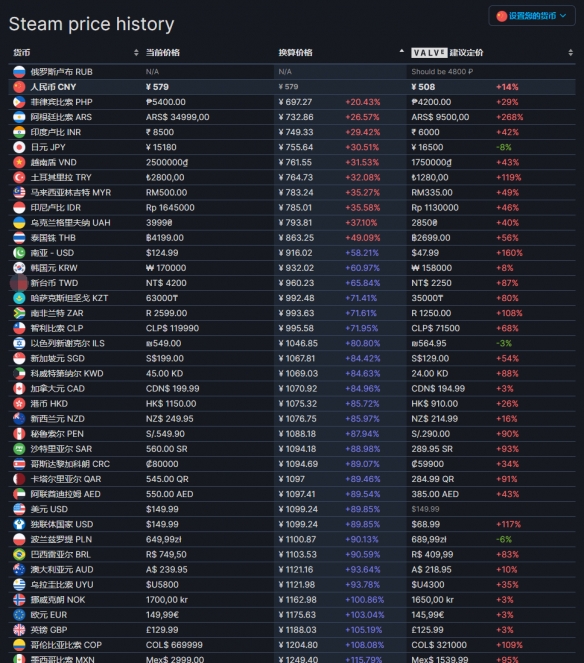The height and width of the screenshot is (663, 584).
Task: Sort by the converted price column arrow
Action: point(401,51)
